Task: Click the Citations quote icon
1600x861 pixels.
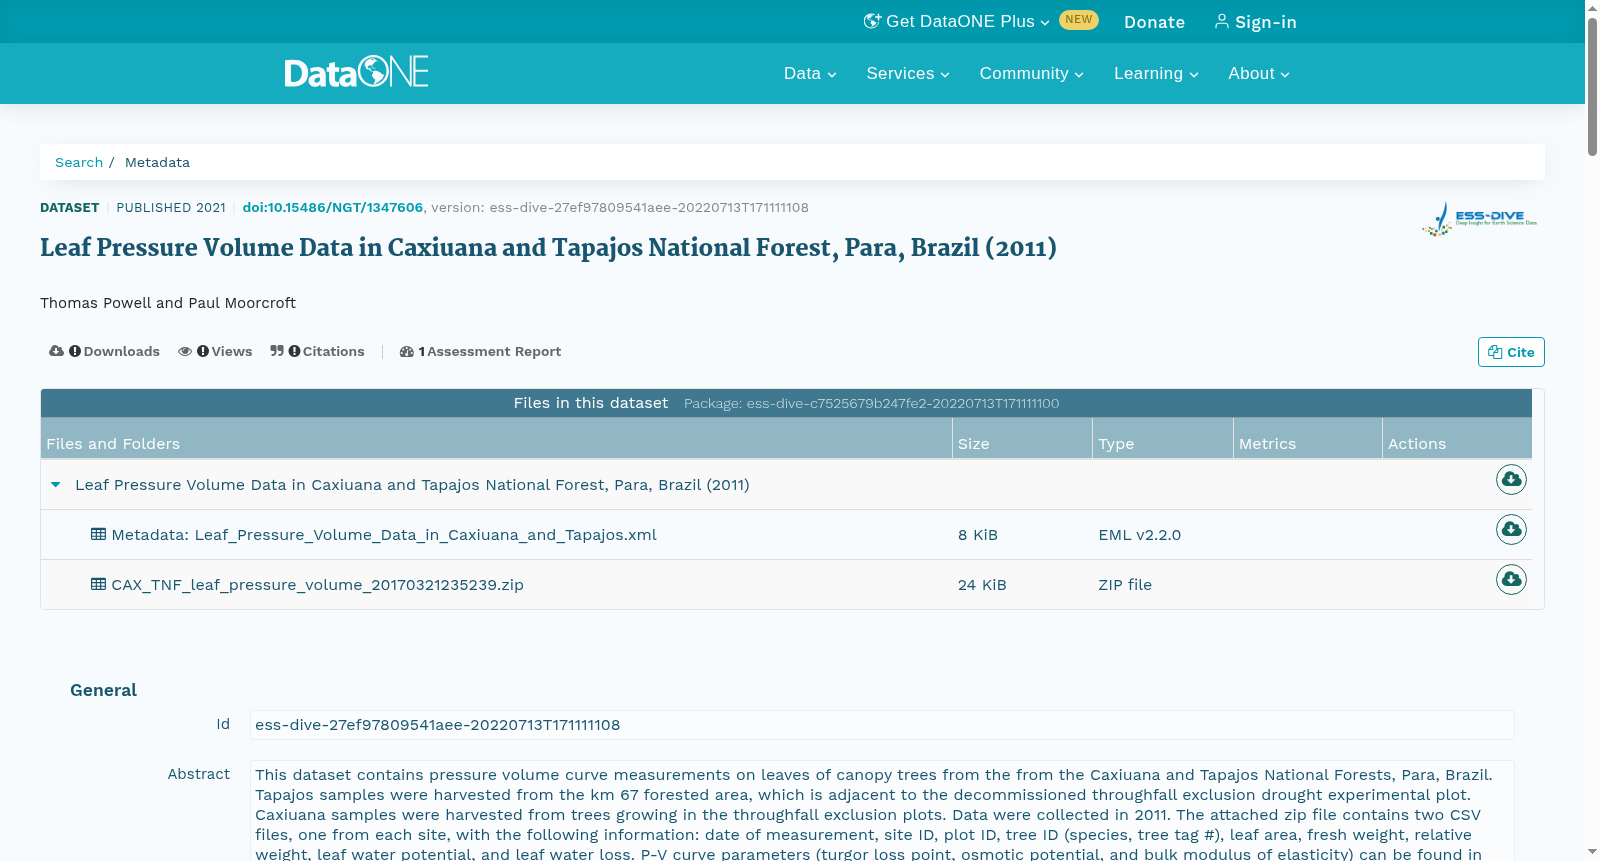Action: point(277,351)
